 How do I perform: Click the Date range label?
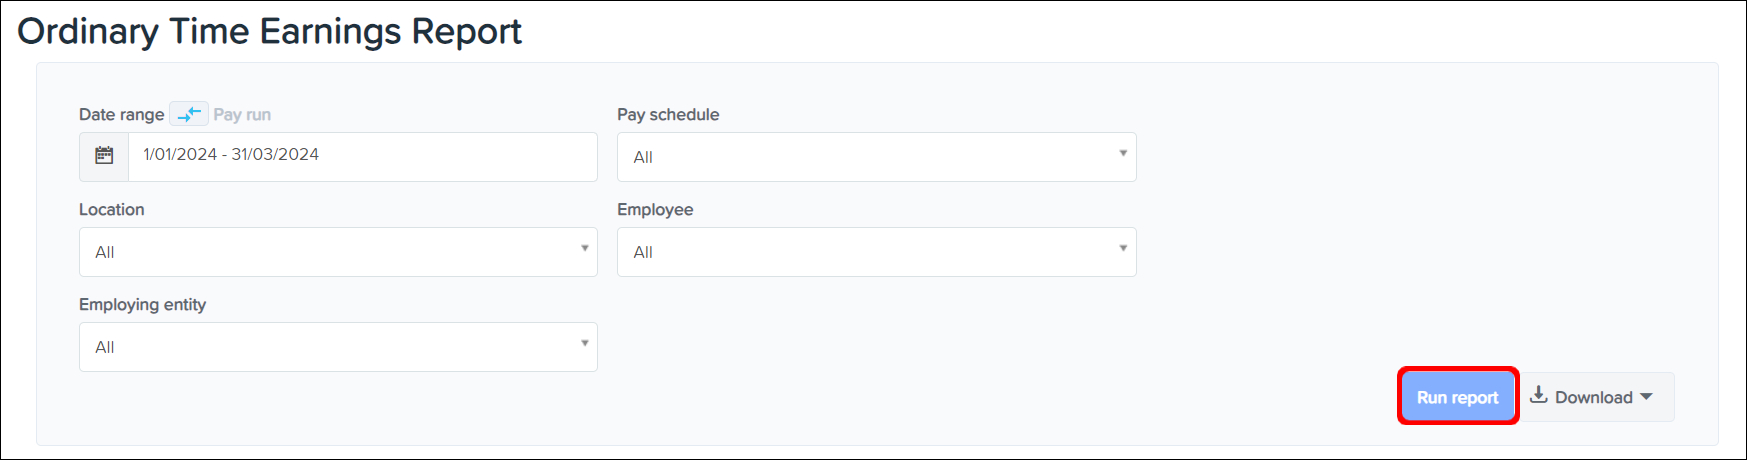point(121,115)
